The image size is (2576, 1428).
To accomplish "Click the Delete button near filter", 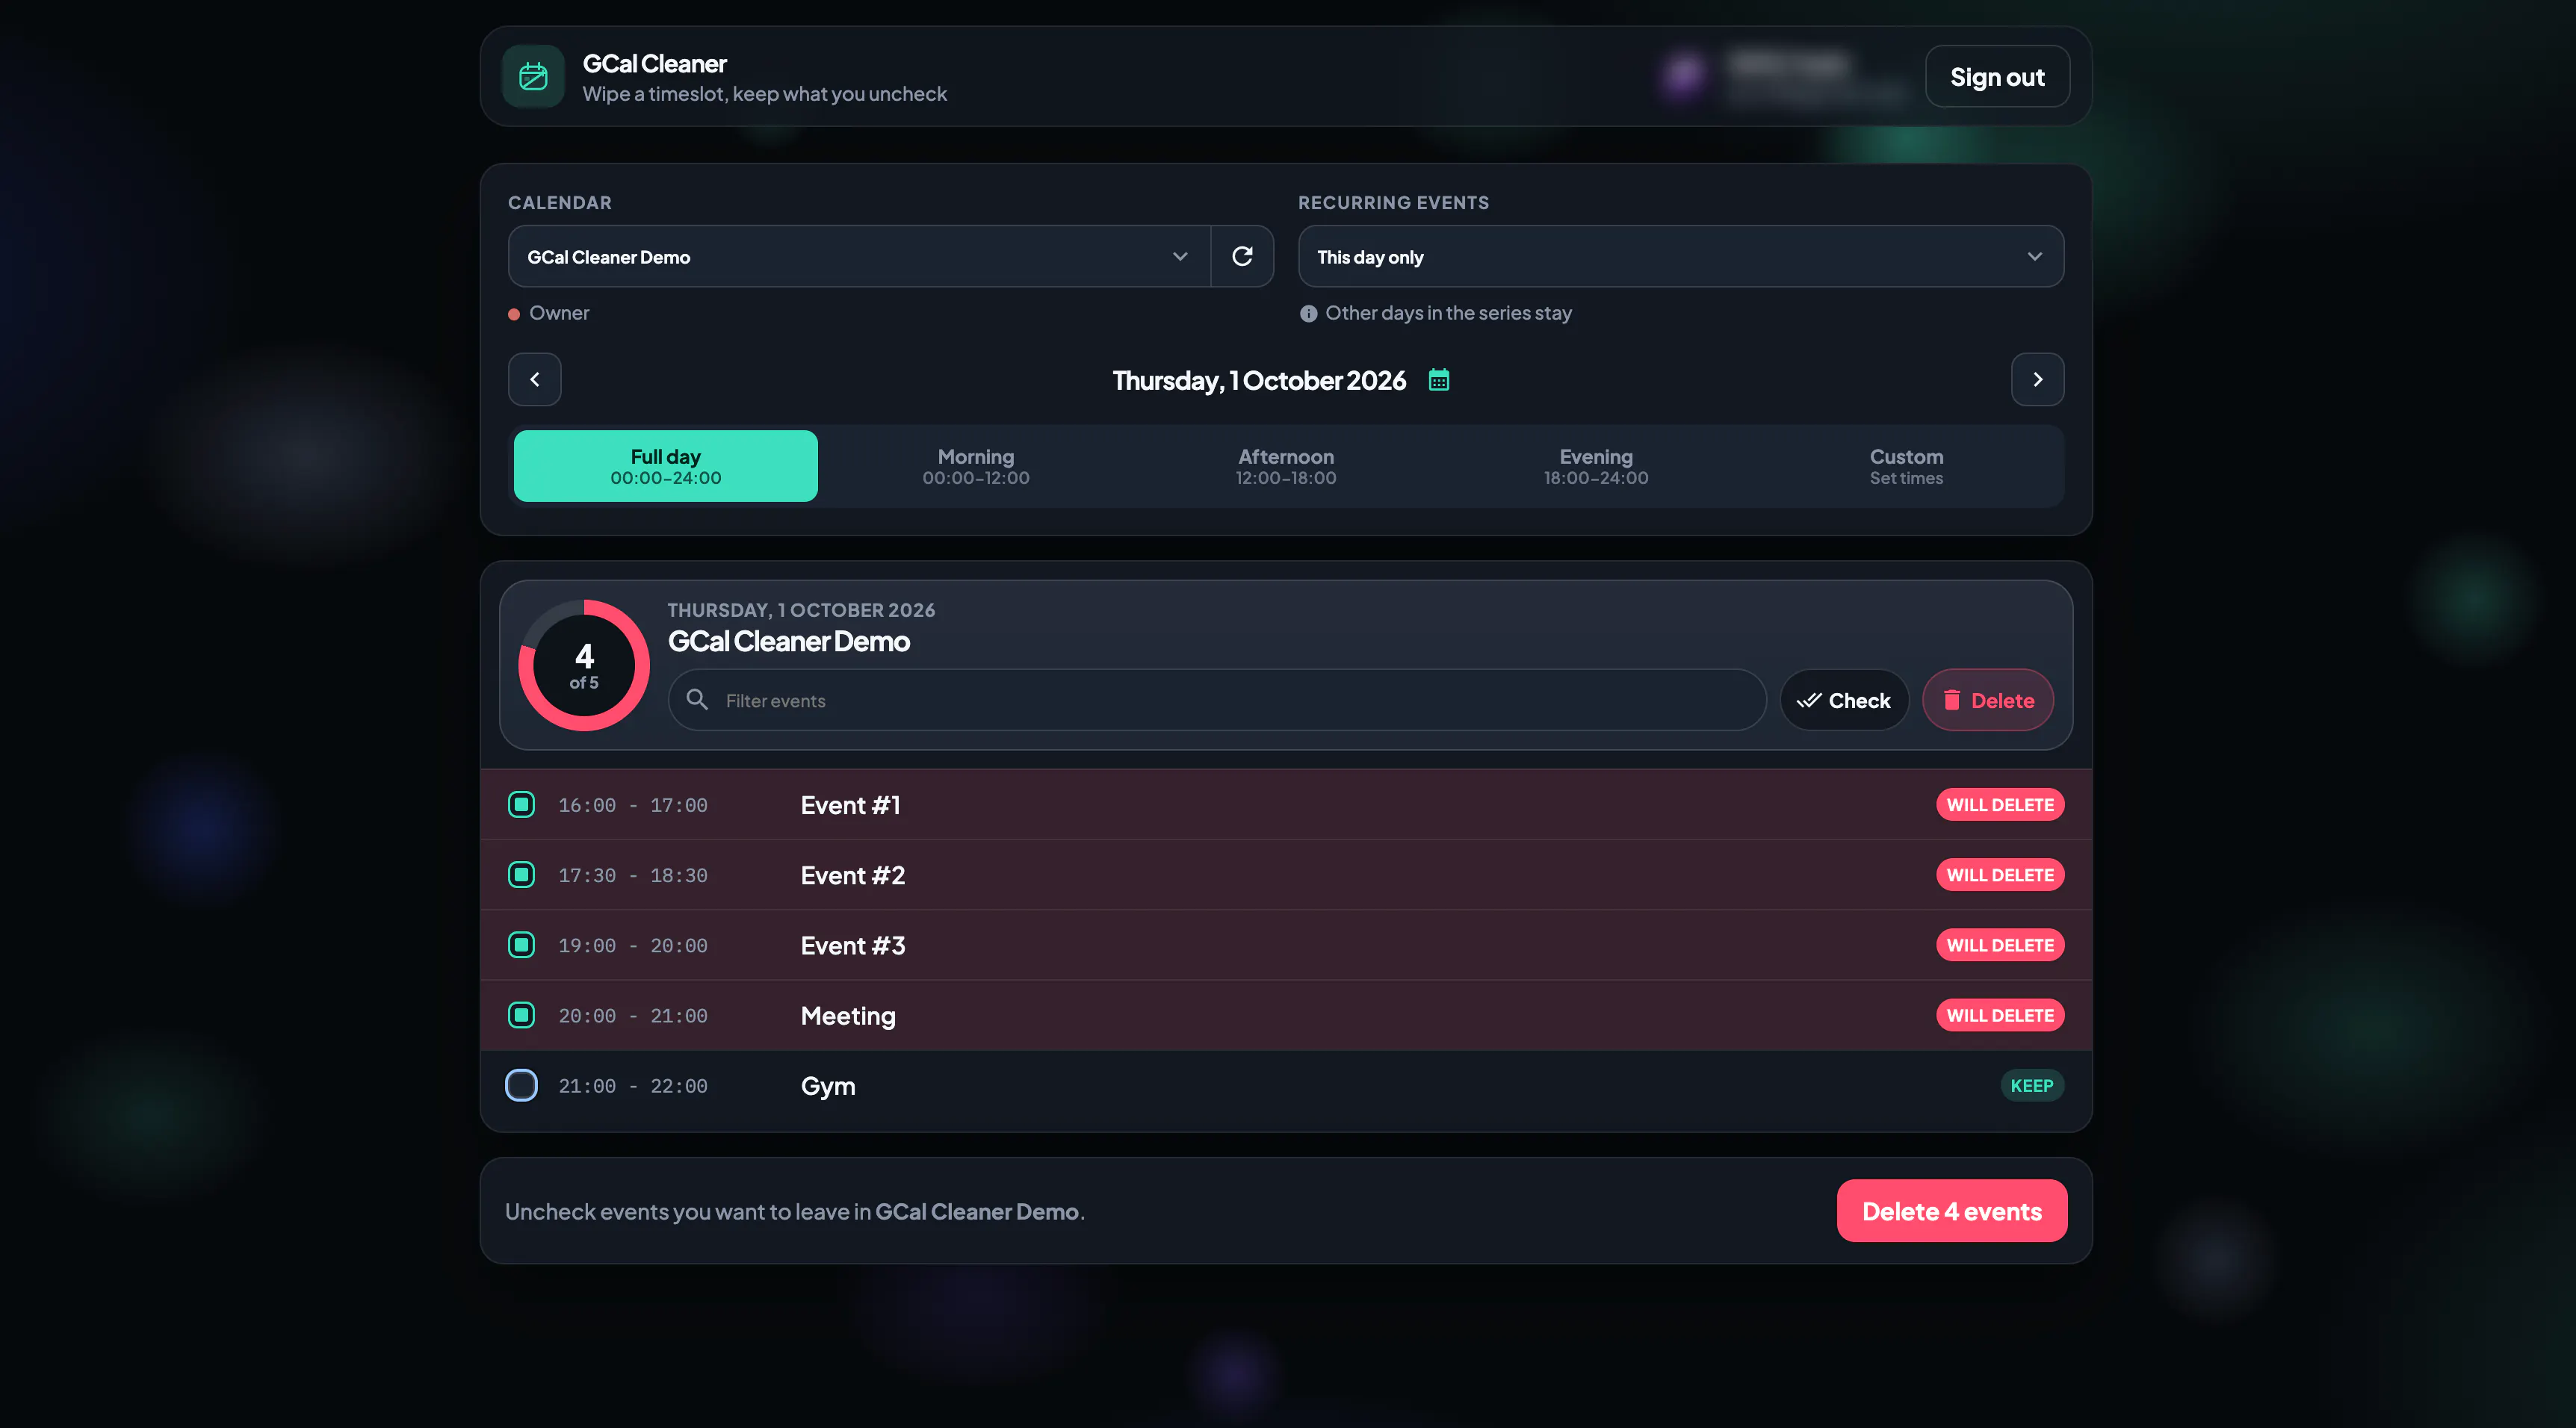I will click(x=1988, y=700).
